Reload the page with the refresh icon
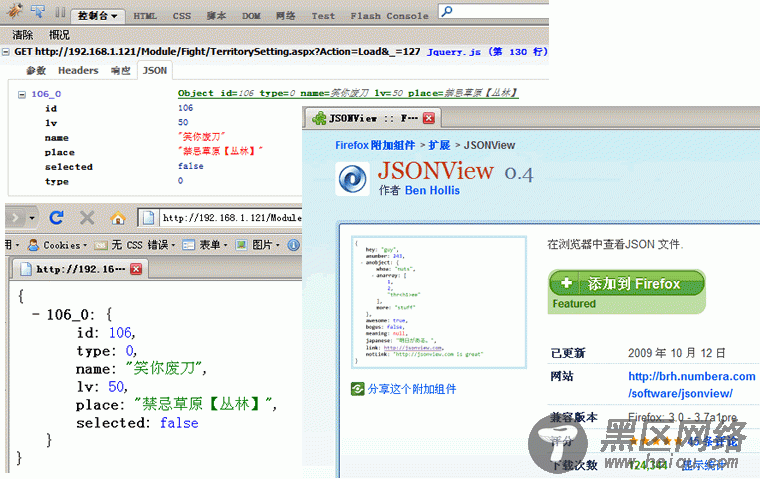This screenshot has width=760, height=479. pyautogui.click(x=57, y=218)
